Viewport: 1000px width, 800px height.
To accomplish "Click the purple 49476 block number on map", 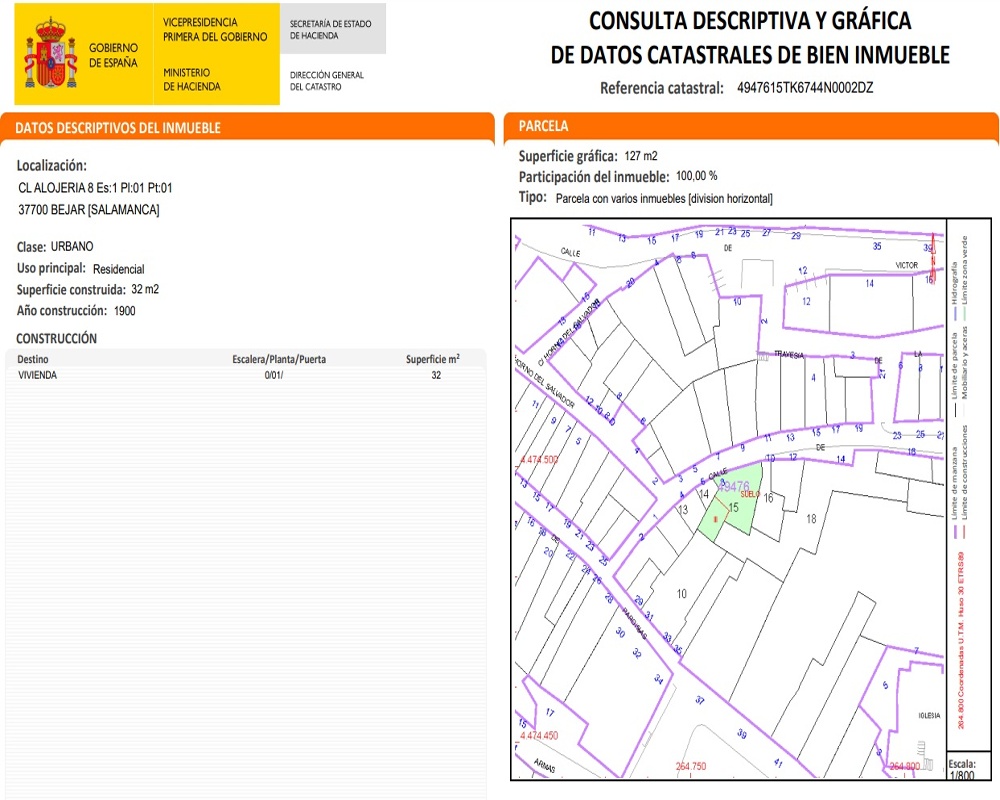I will (x=734, y=486).
